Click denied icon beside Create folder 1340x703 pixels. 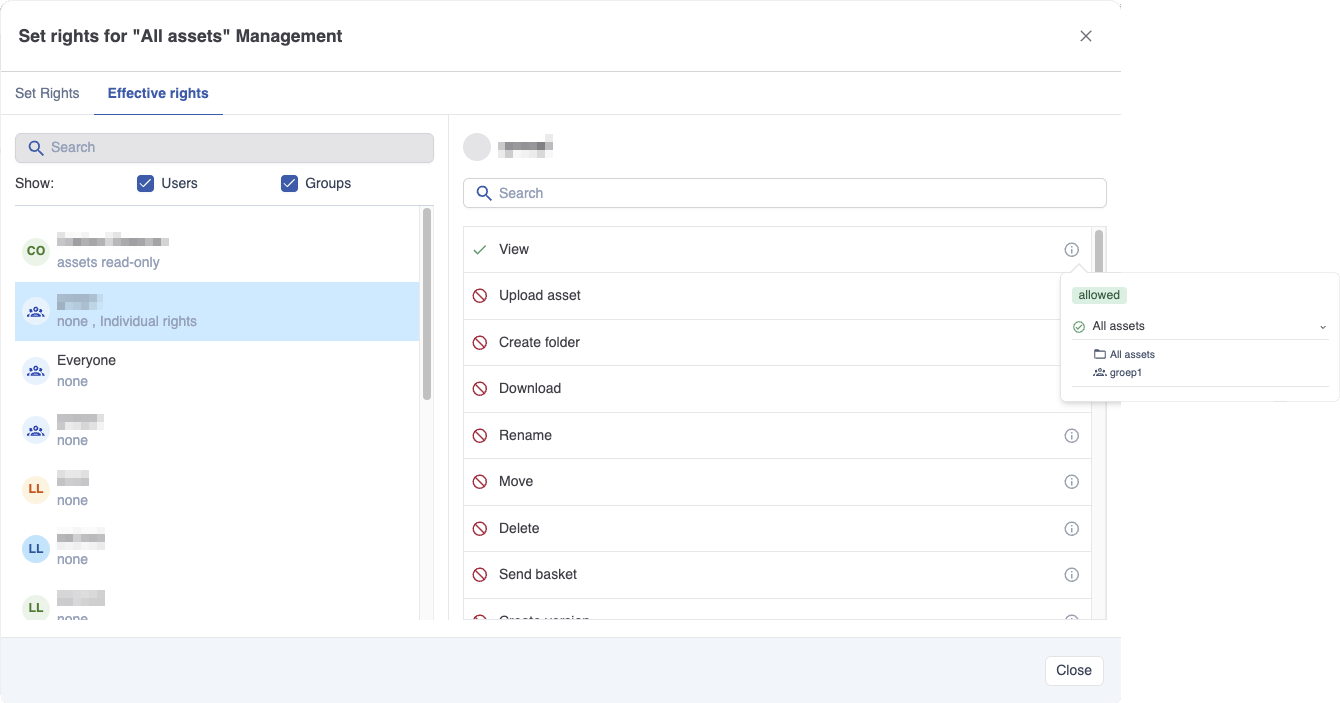click(480, 343)
